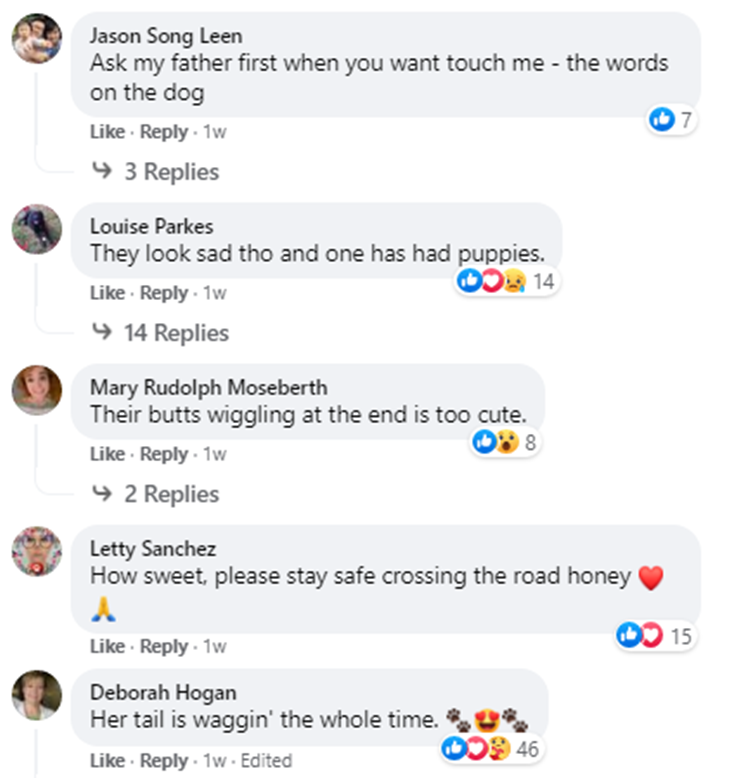Show reactions on Letty Sanchez's comment

(x=655, y=635)
